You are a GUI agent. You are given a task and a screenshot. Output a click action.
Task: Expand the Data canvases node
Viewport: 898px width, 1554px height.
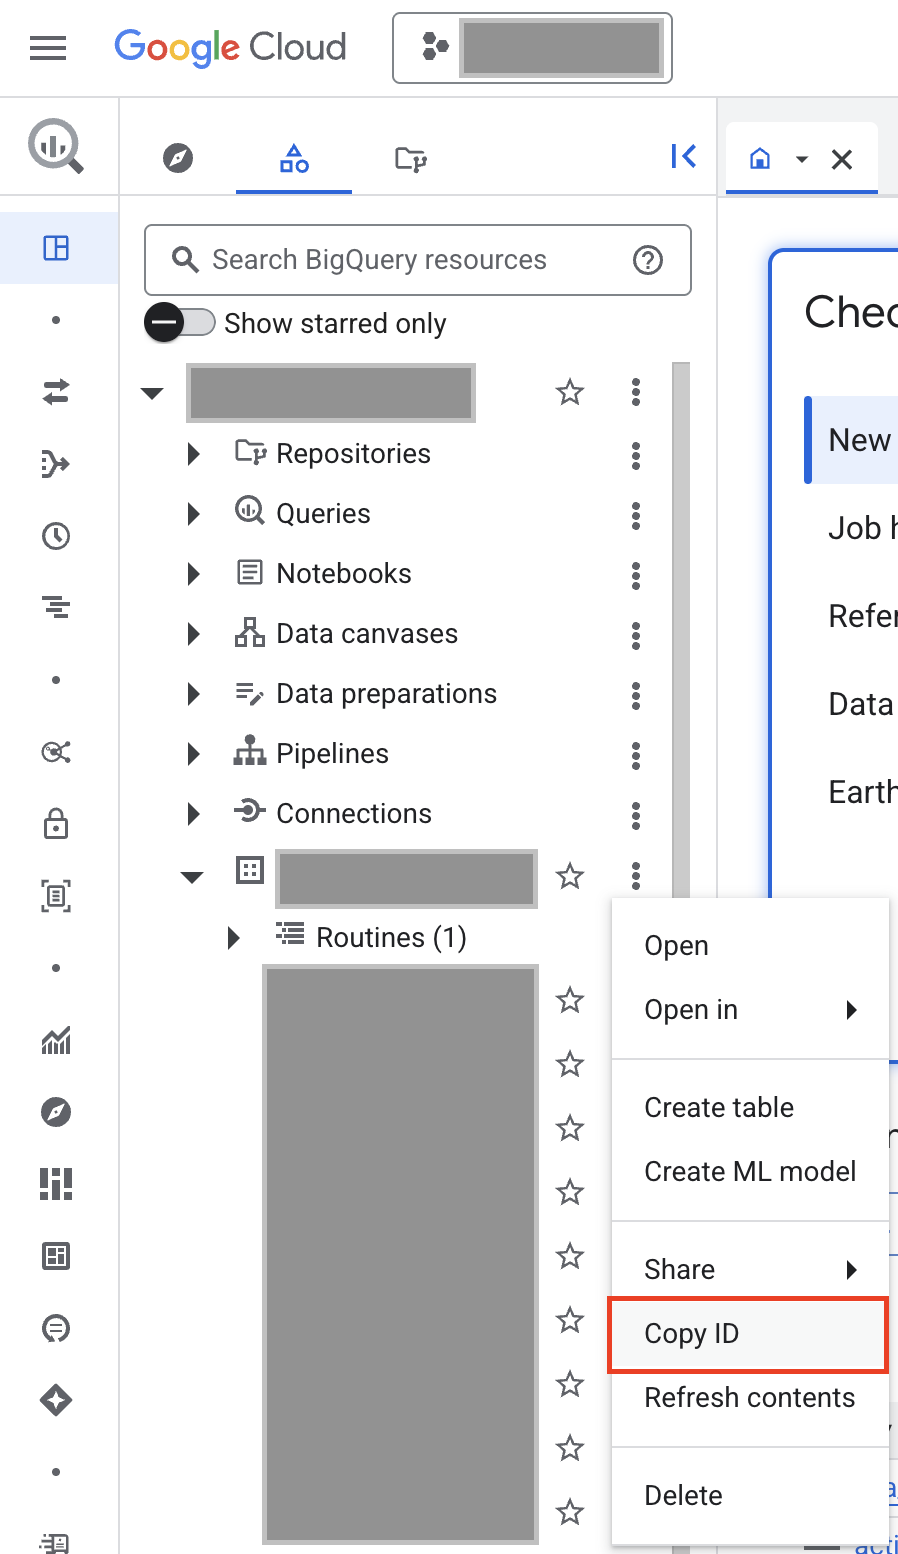coord(194,634)
